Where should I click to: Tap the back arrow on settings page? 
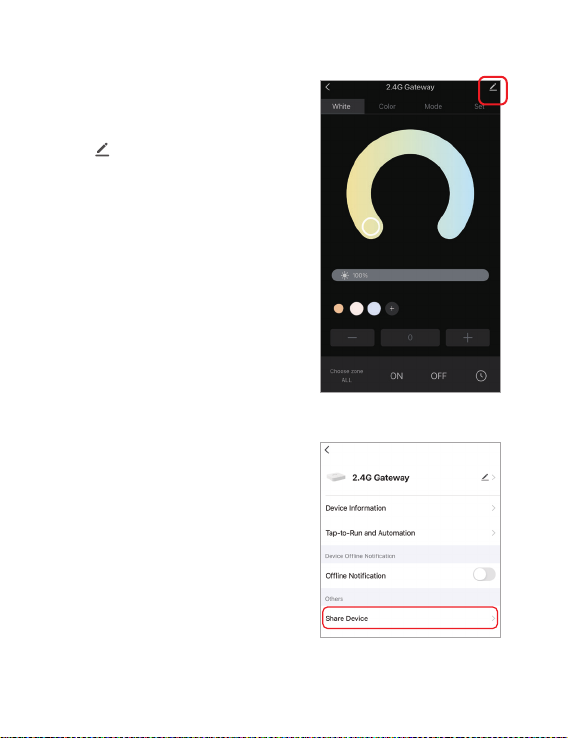point(327,450)
